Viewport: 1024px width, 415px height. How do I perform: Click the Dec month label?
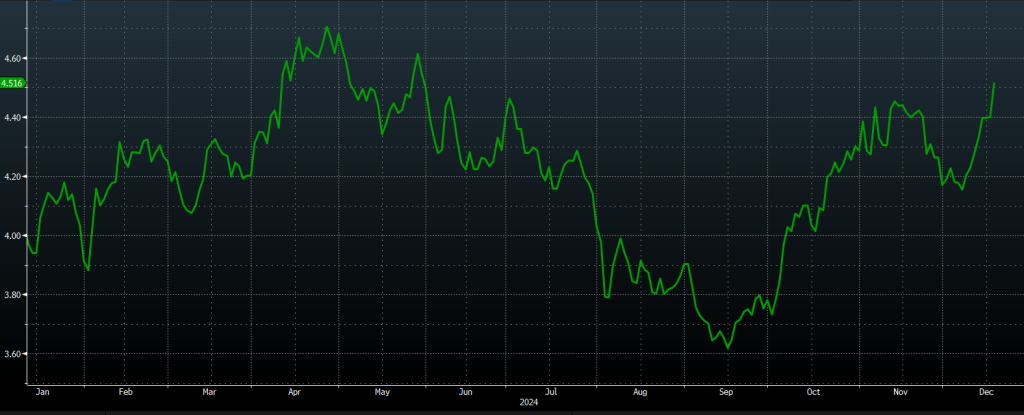point(987,392)
